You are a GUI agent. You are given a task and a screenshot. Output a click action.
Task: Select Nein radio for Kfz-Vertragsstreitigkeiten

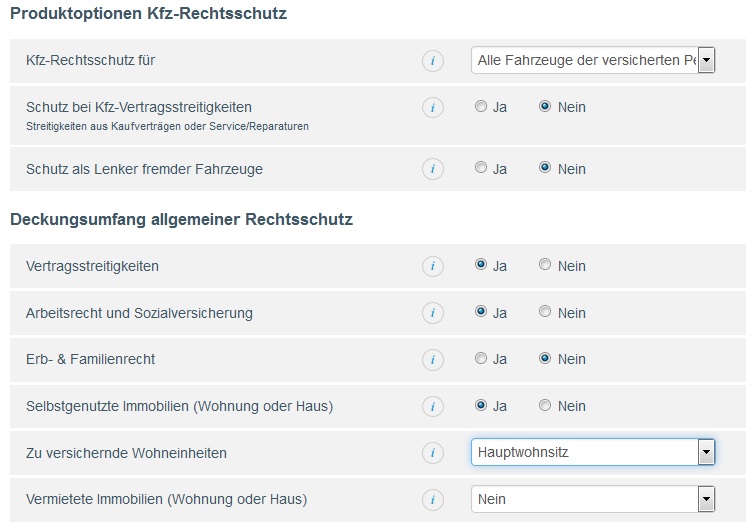tap(545, 106)
